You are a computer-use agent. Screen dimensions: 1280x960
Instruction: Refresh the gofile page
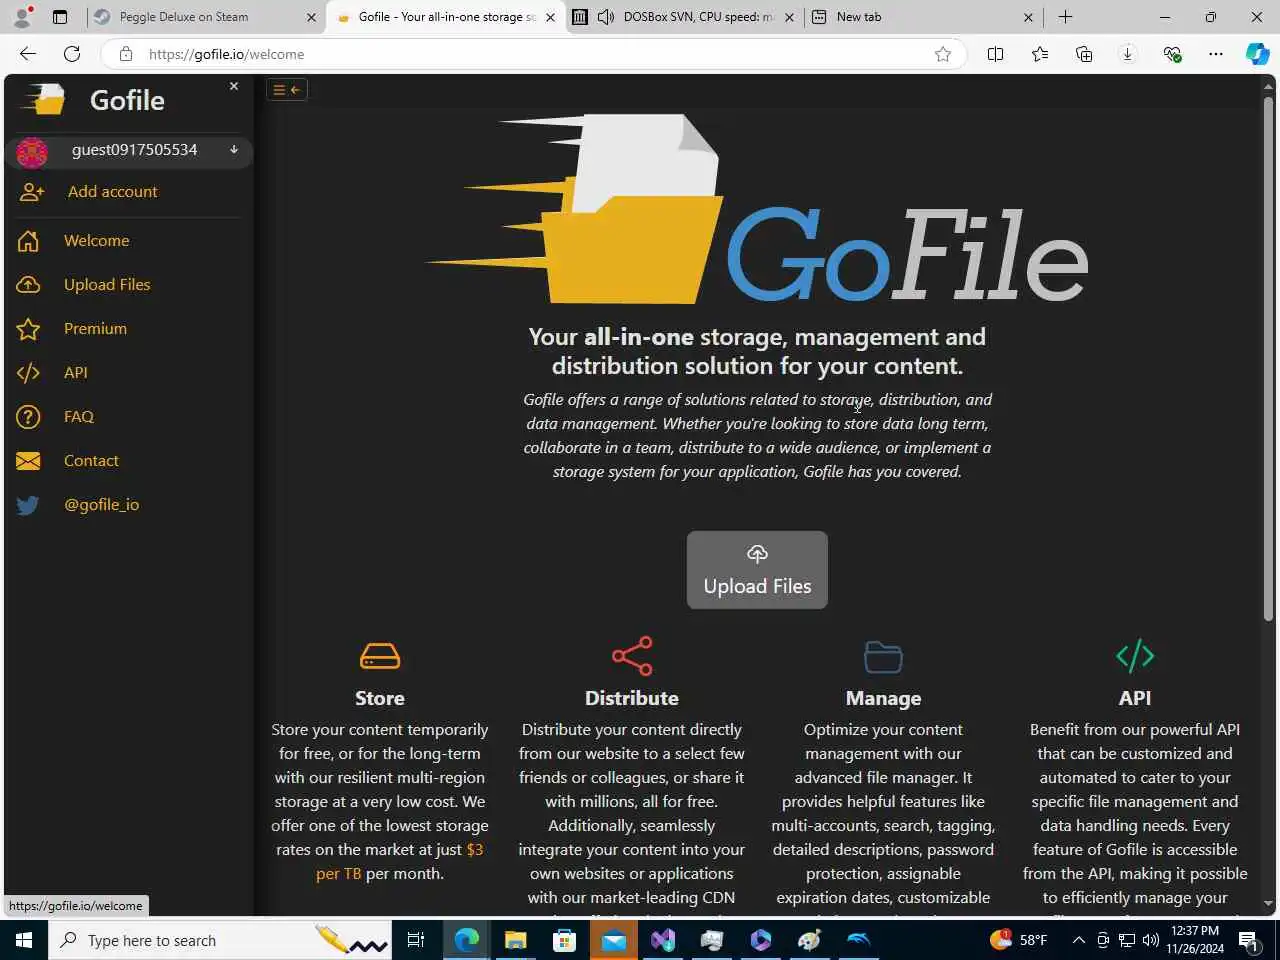click(x=72, y=54)
